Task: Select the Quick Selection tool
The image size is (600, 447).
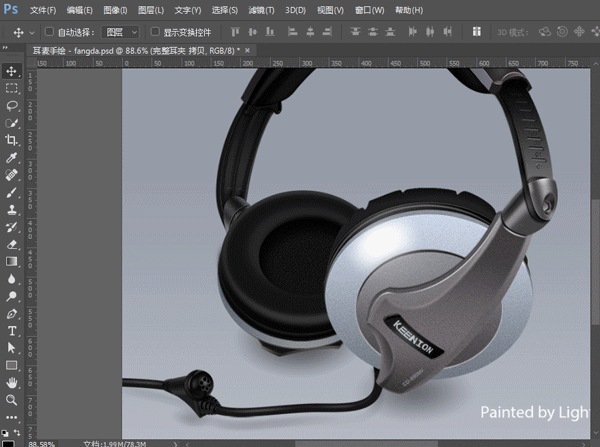Action: coord(11,123)
